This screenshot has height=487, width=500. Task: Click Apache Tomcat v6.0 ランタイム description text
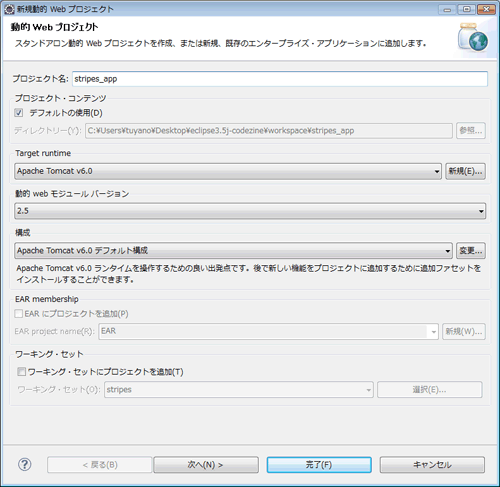(x=249, y=274)
